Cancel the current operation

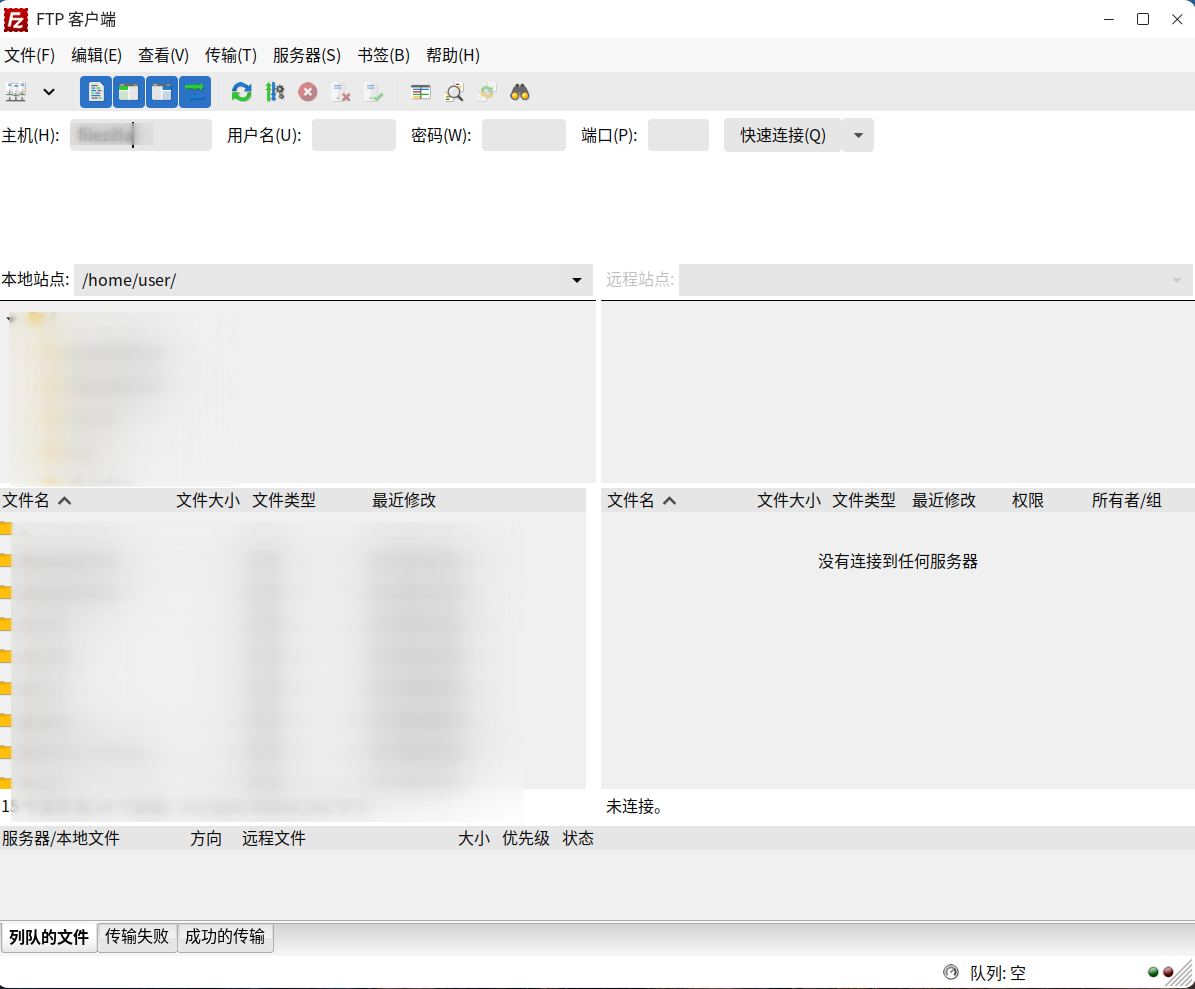point(308,91)
